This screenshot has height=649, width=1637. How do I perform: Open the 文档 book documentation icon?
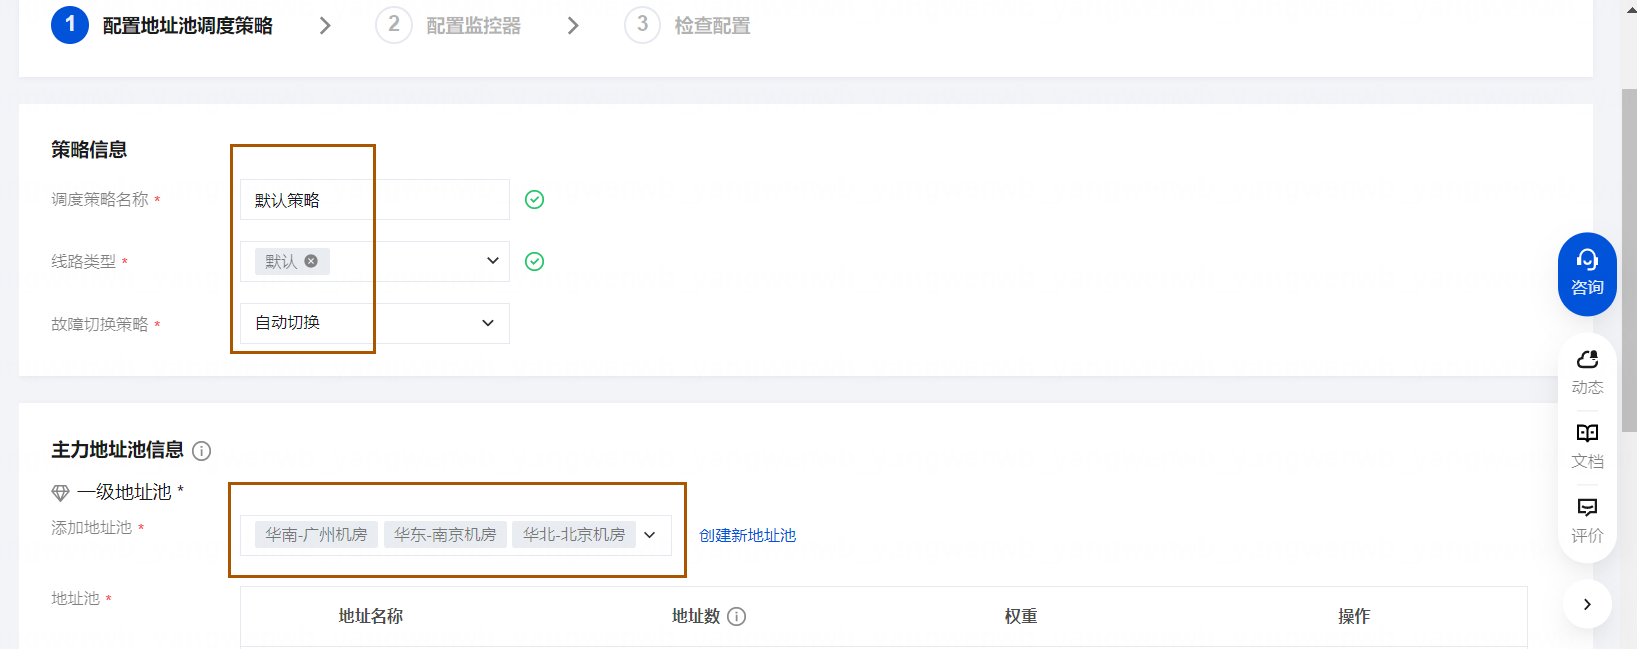click(1587, 433)
